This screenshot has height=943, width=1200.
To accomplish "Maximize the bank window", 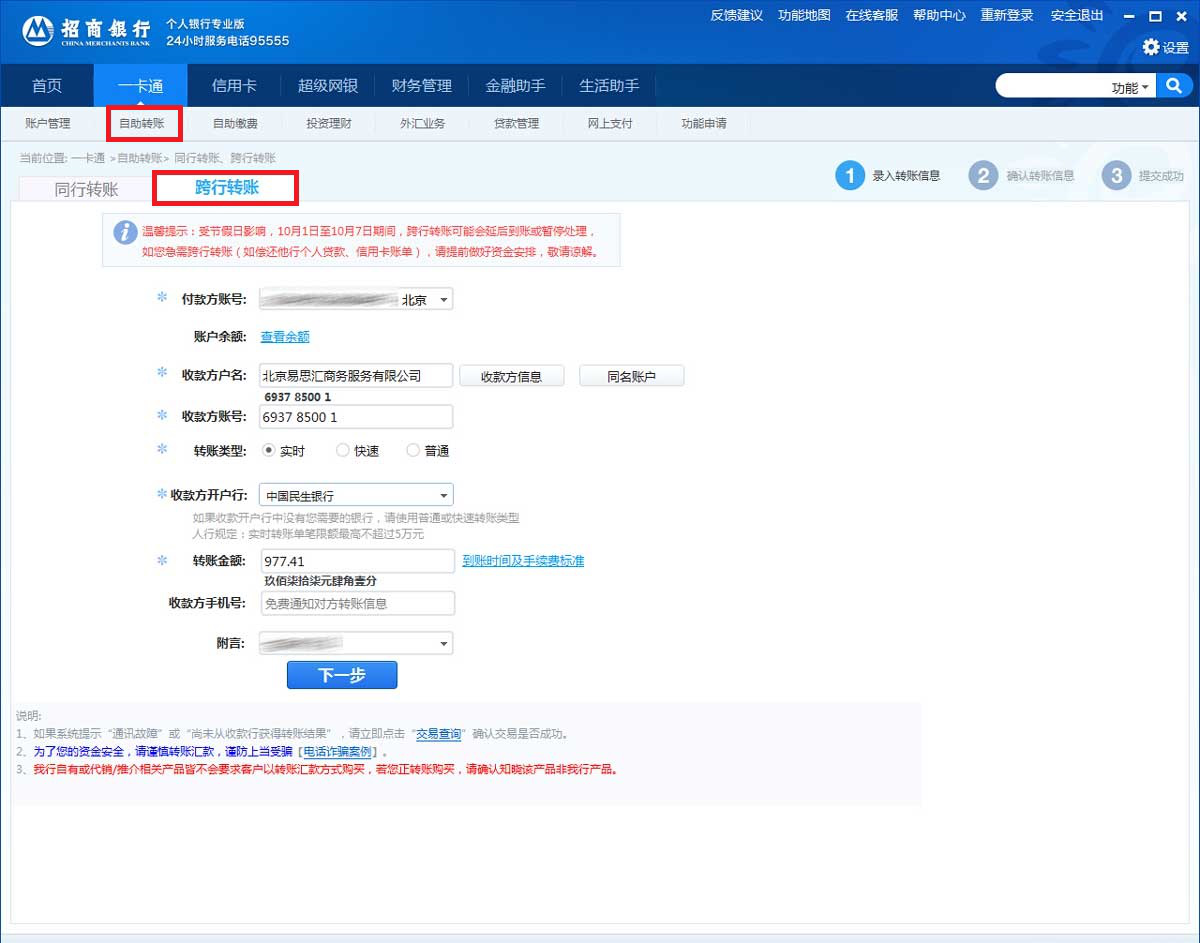I will point(1155,16).
